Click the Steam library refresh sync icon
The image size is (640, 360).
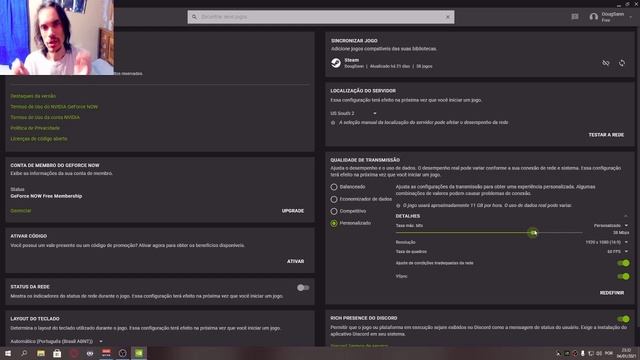[622, 63]
